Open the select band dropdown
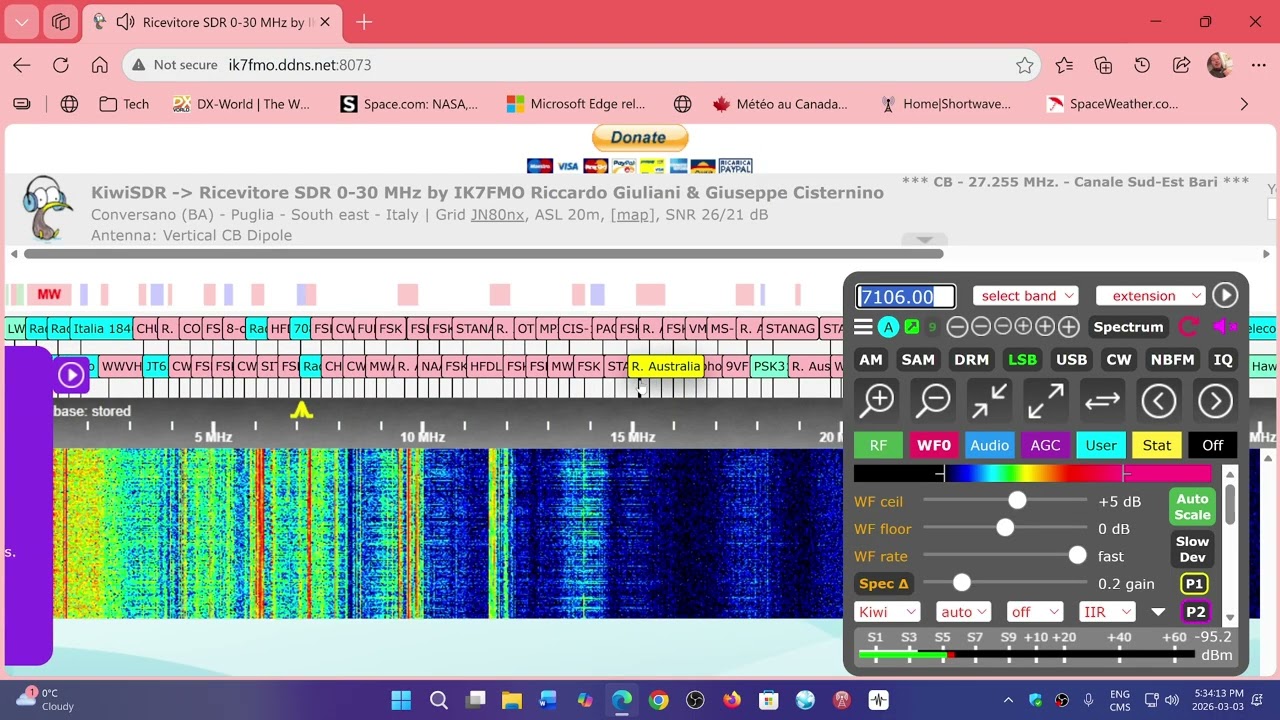This screenshot has width=1280, height=720. point(1025,296)
